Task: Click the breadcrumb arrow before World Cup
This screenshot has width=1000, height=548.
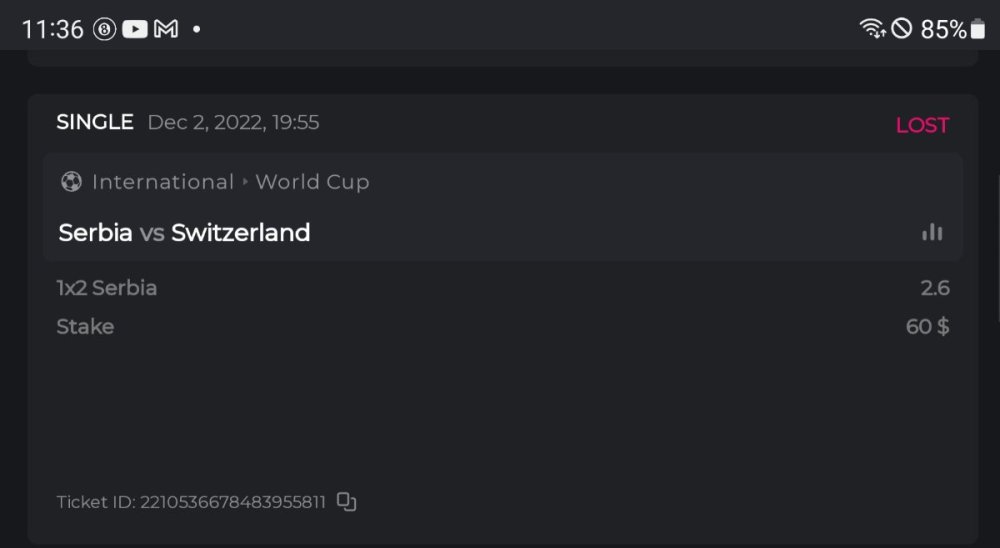Action: pos(245,182)
